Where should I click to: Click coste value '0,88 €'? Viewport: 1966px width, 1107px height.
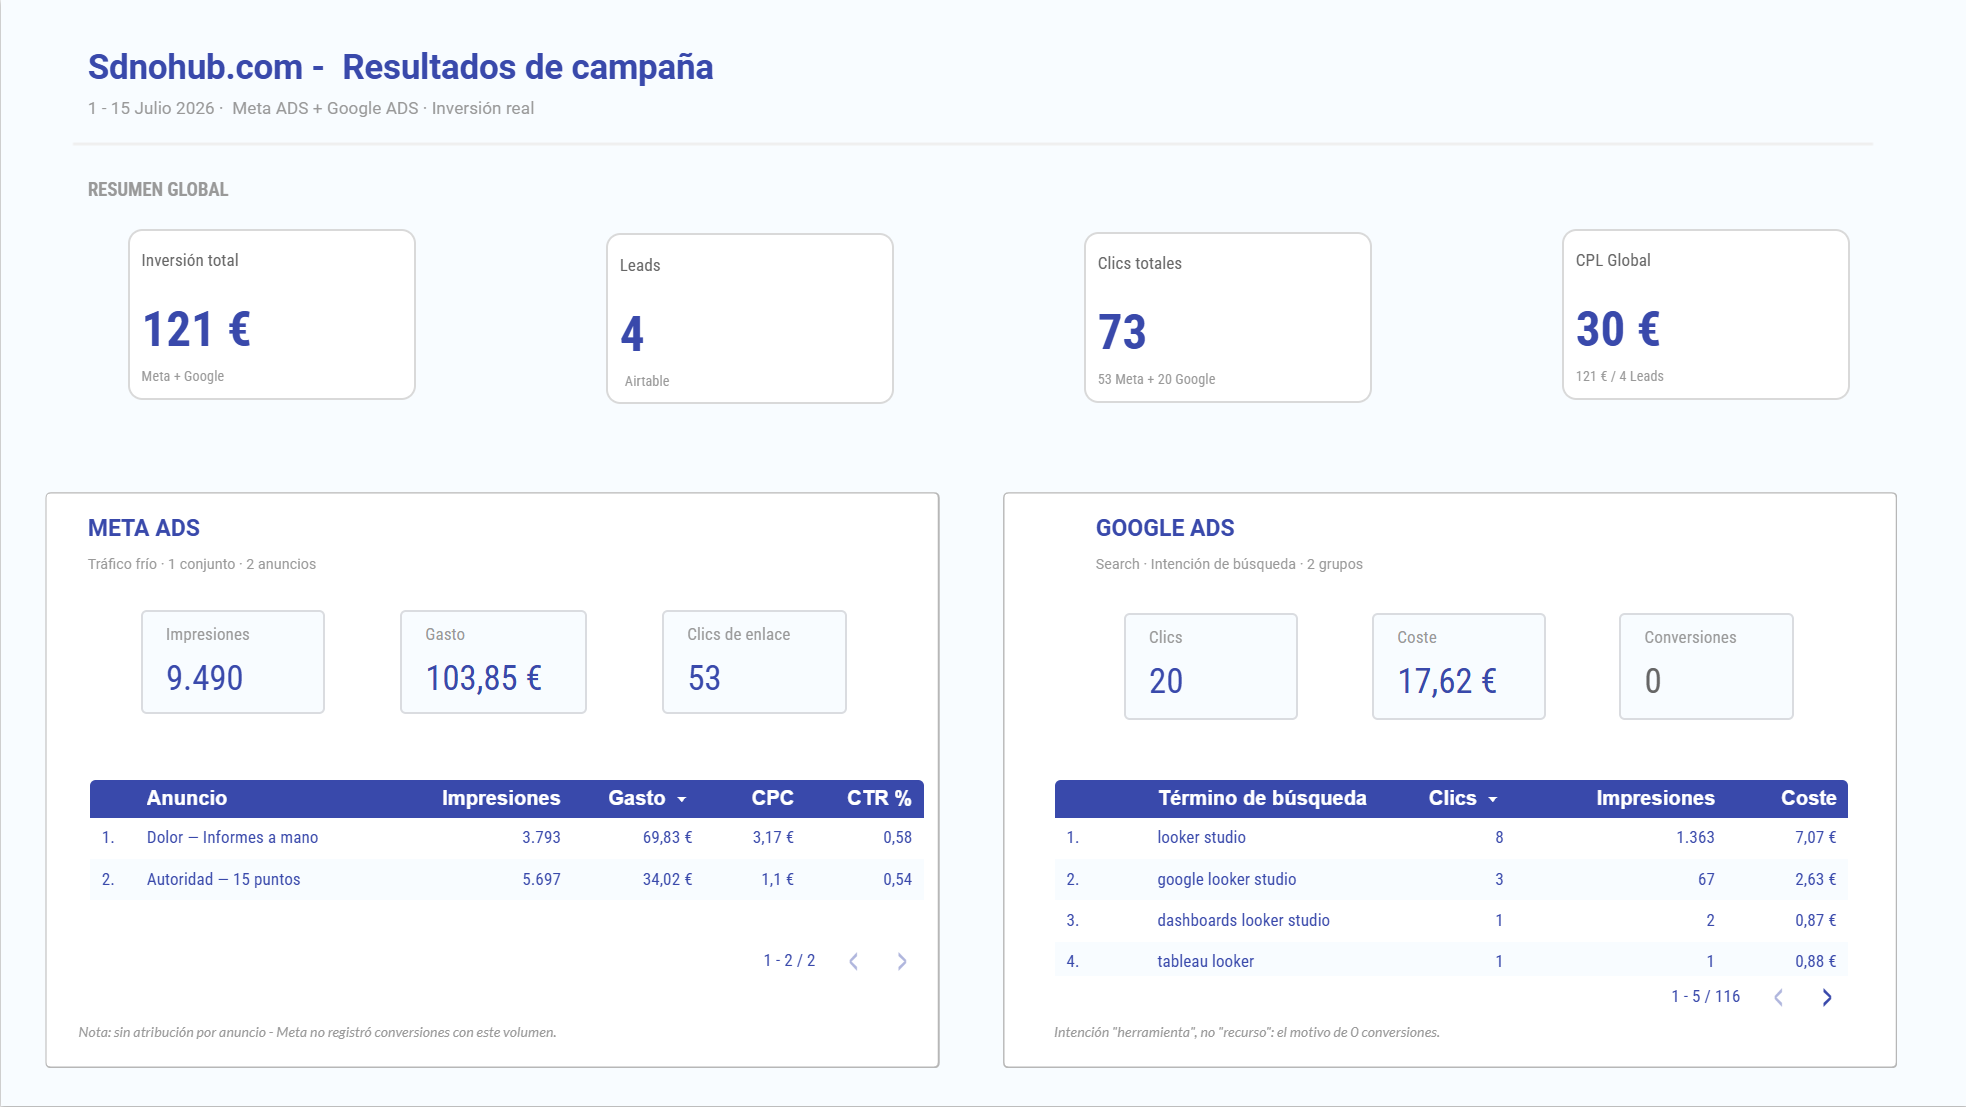tap(1815, 961)
